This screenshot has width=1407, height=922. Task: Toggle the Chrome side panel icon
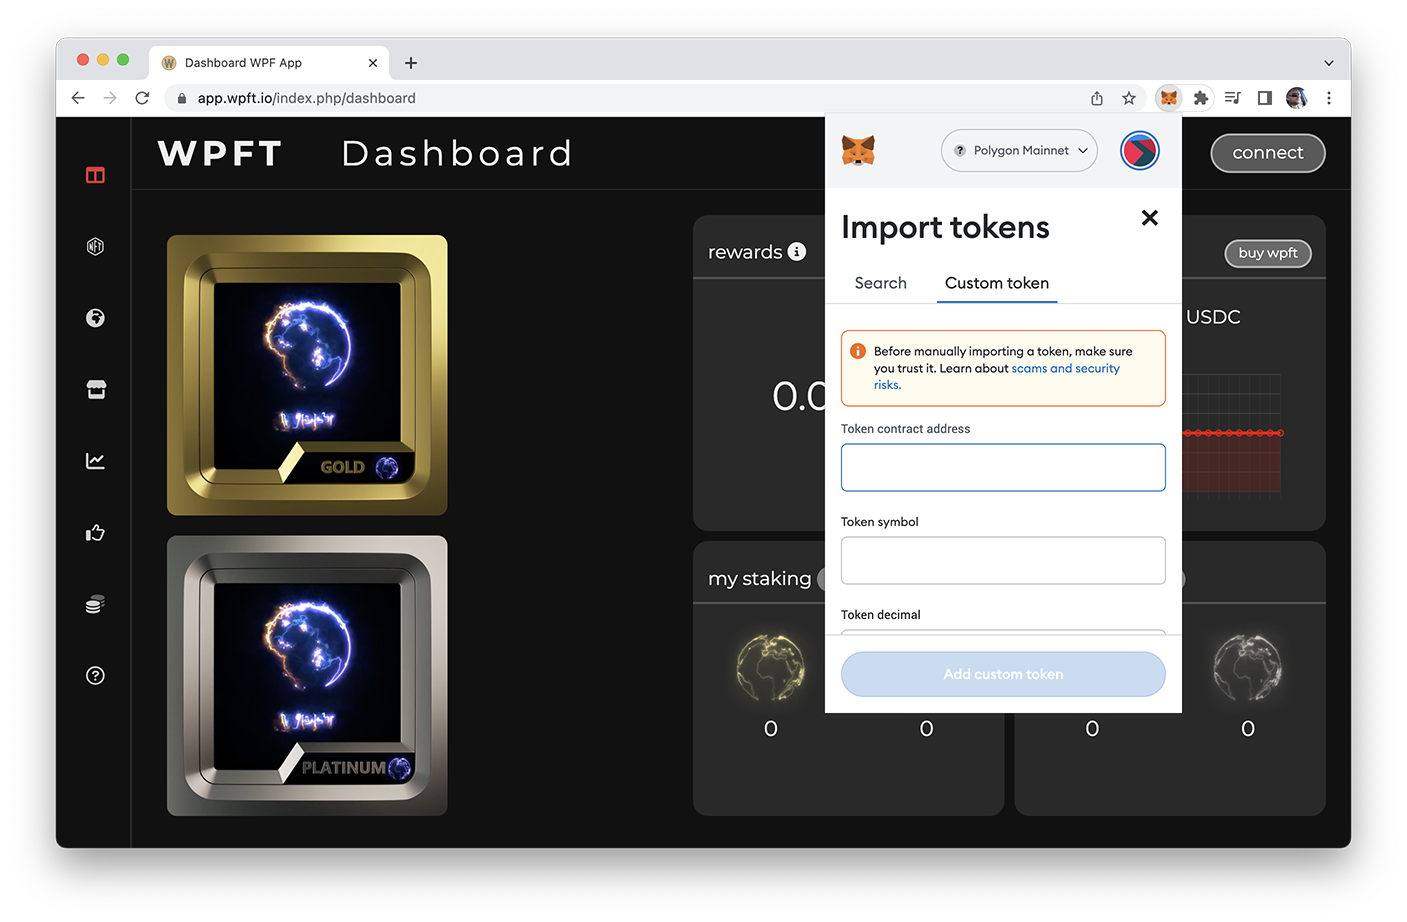(x=1265, y=98)
